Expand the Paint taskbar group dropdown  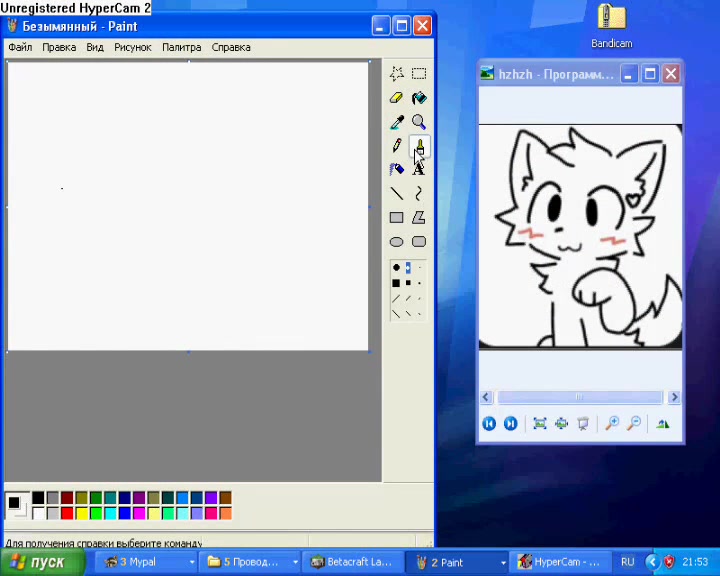pyautogui.click(x=503, y=562)
